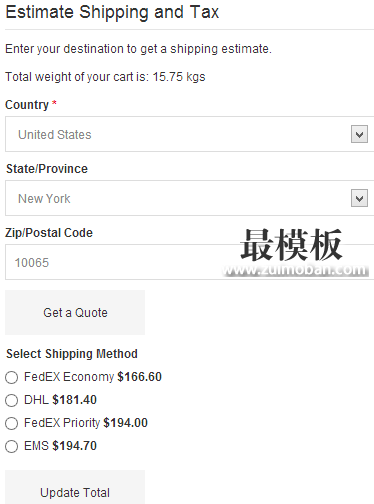
Task: Open the Country combo box showing United States
Action: pyautogui.click(x=189, y=134)
